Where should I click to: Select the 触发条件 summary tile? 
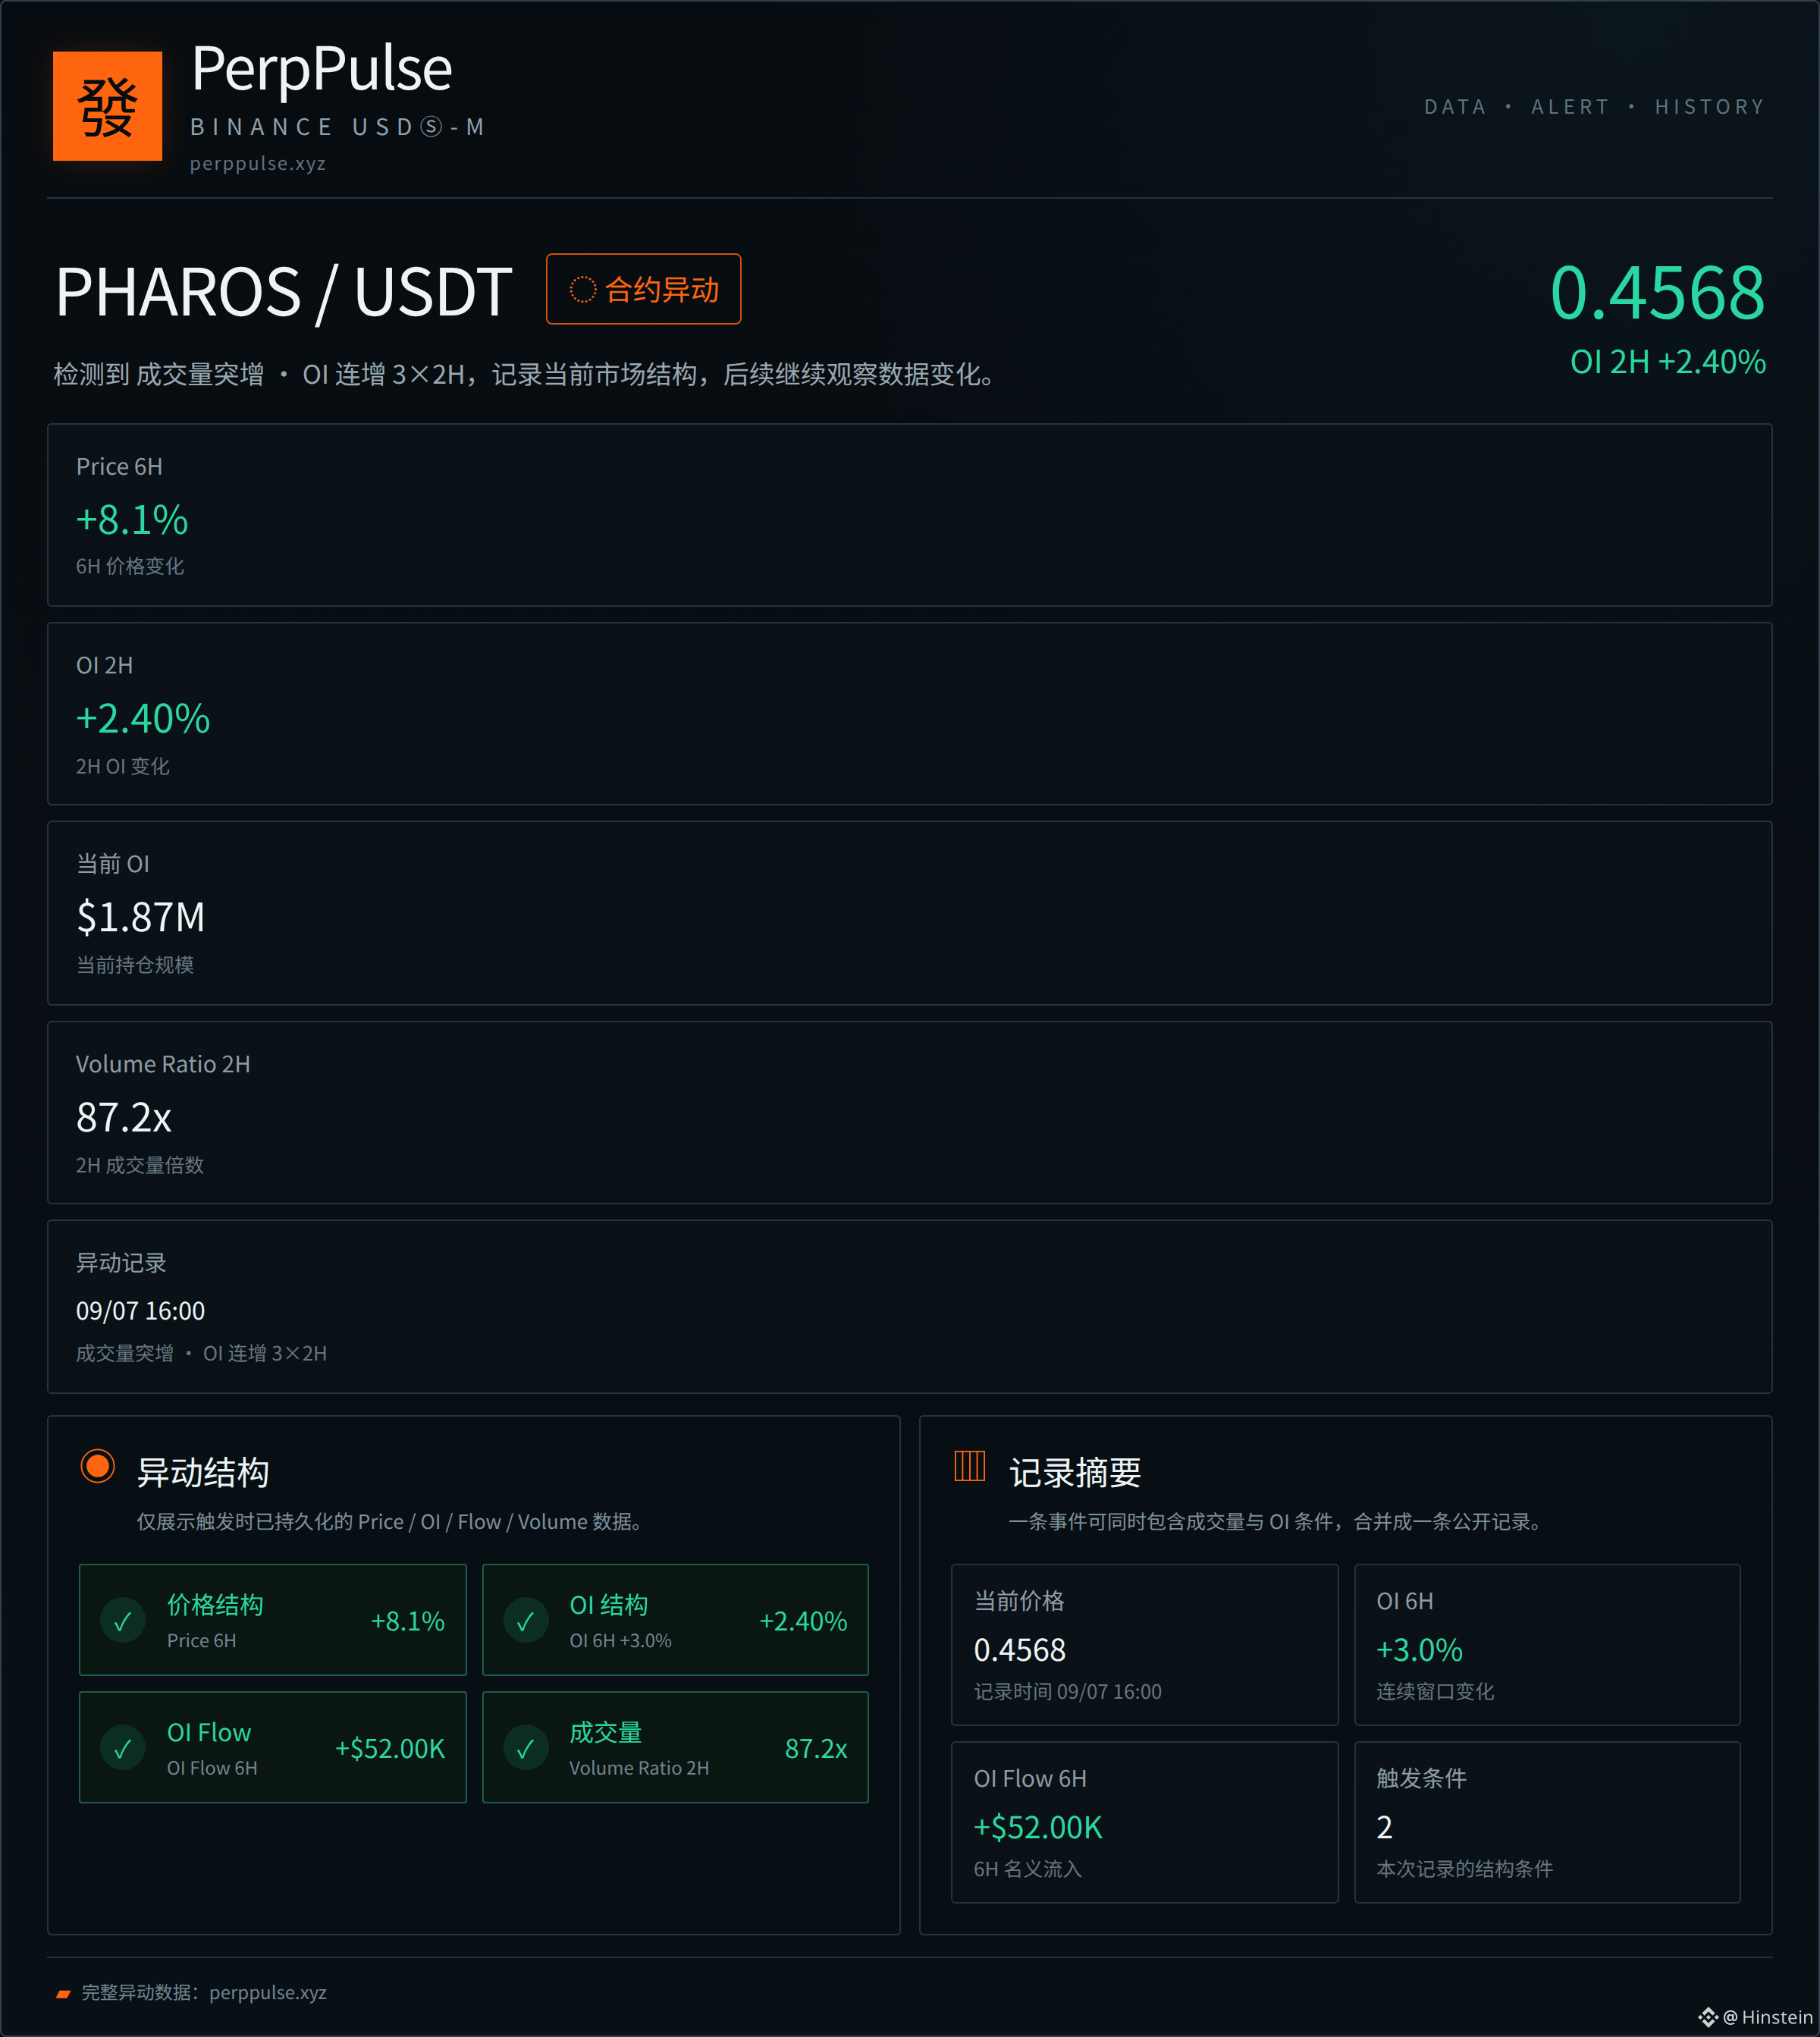(1547, 1822)
